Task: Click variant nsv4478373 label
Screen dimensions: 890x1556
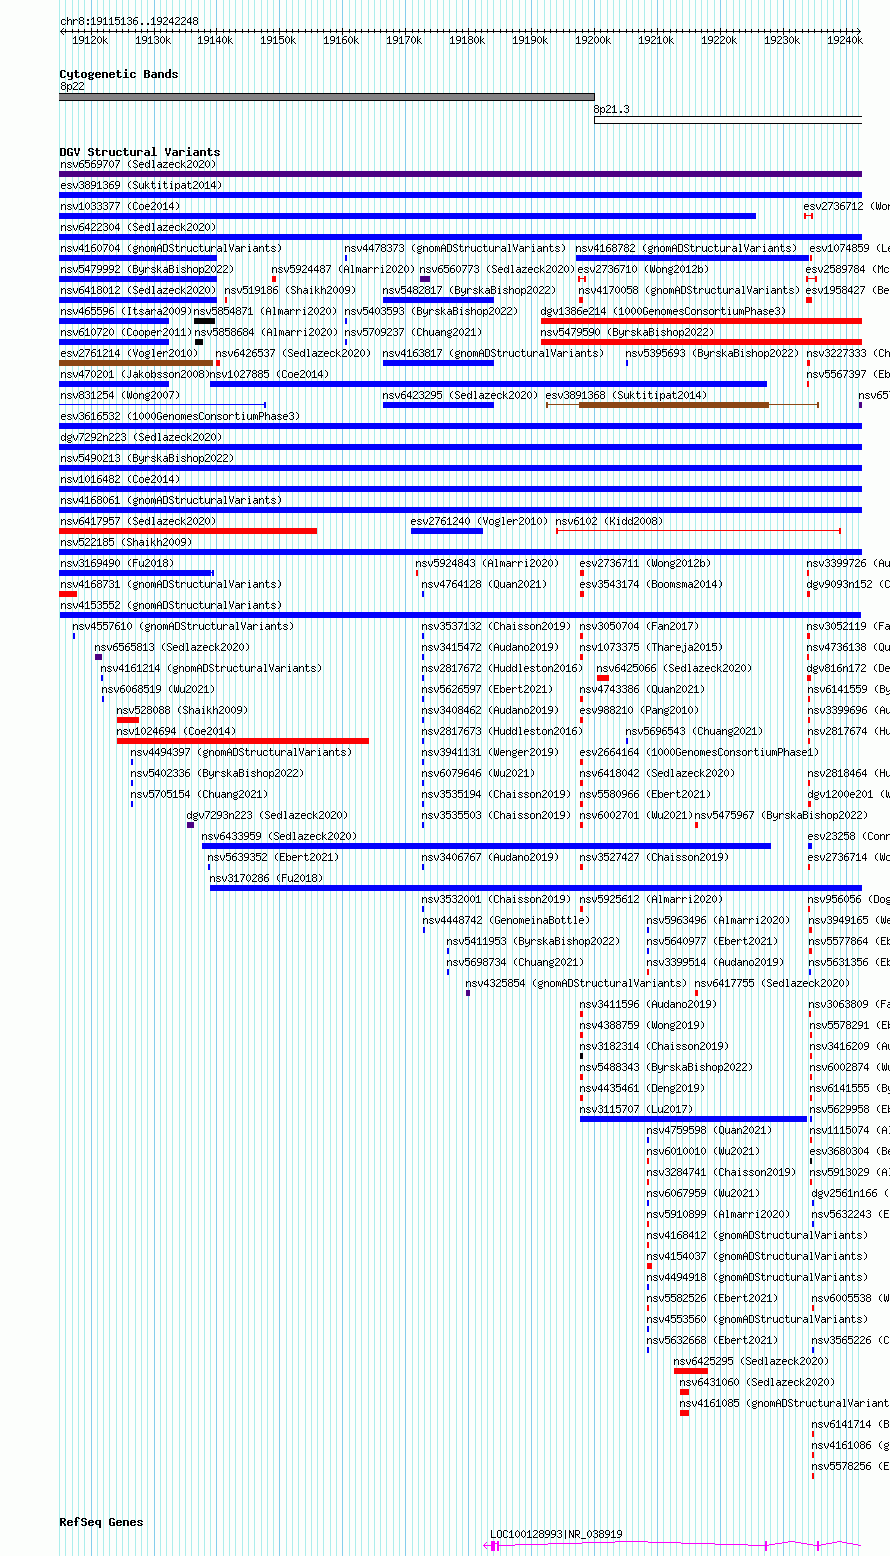Action: tap(455, 248)
